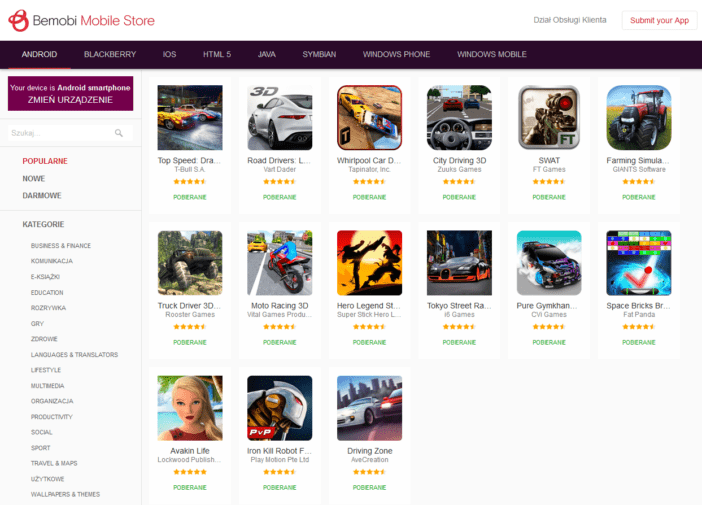Open the Avakin Life app icon
This screenshot has width=702, height=505.
pos(190,408)
